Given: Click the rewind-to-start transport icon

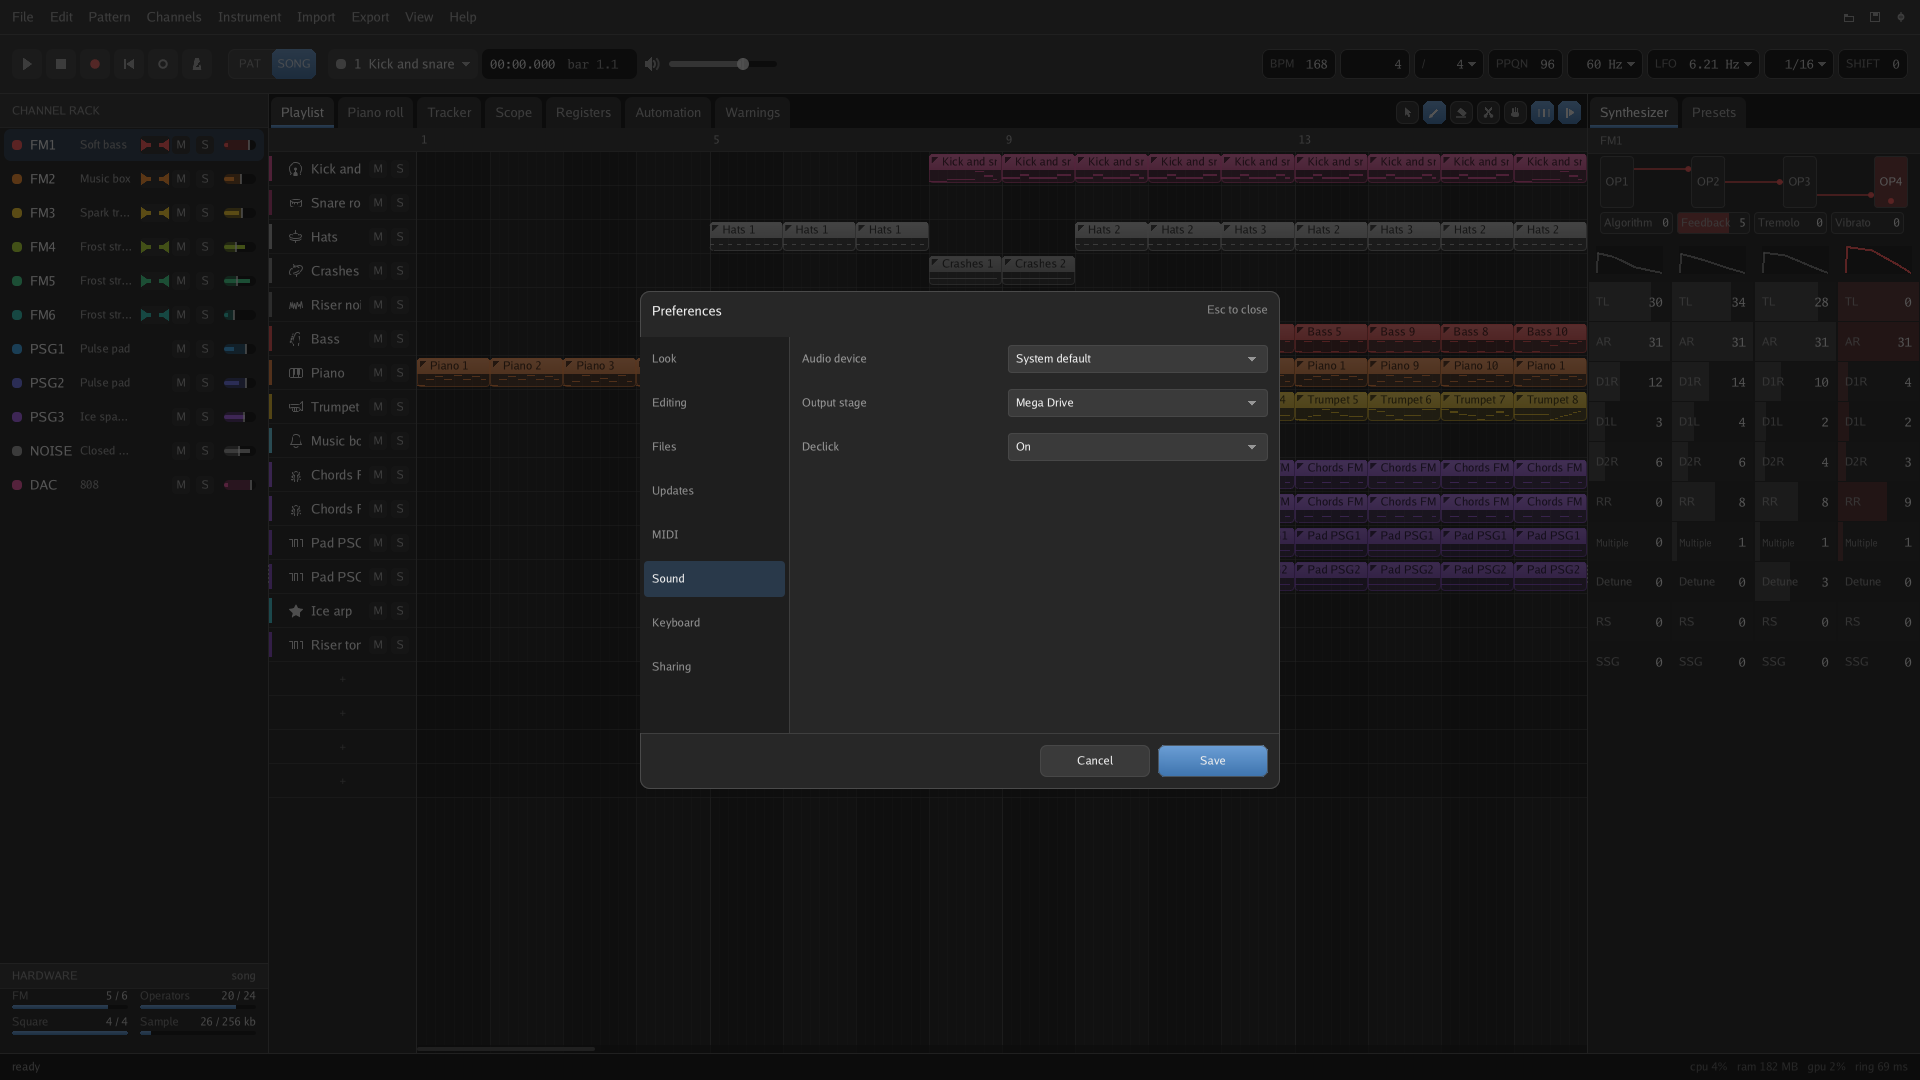Looking at the screenshot, I should tap(129, 64).
